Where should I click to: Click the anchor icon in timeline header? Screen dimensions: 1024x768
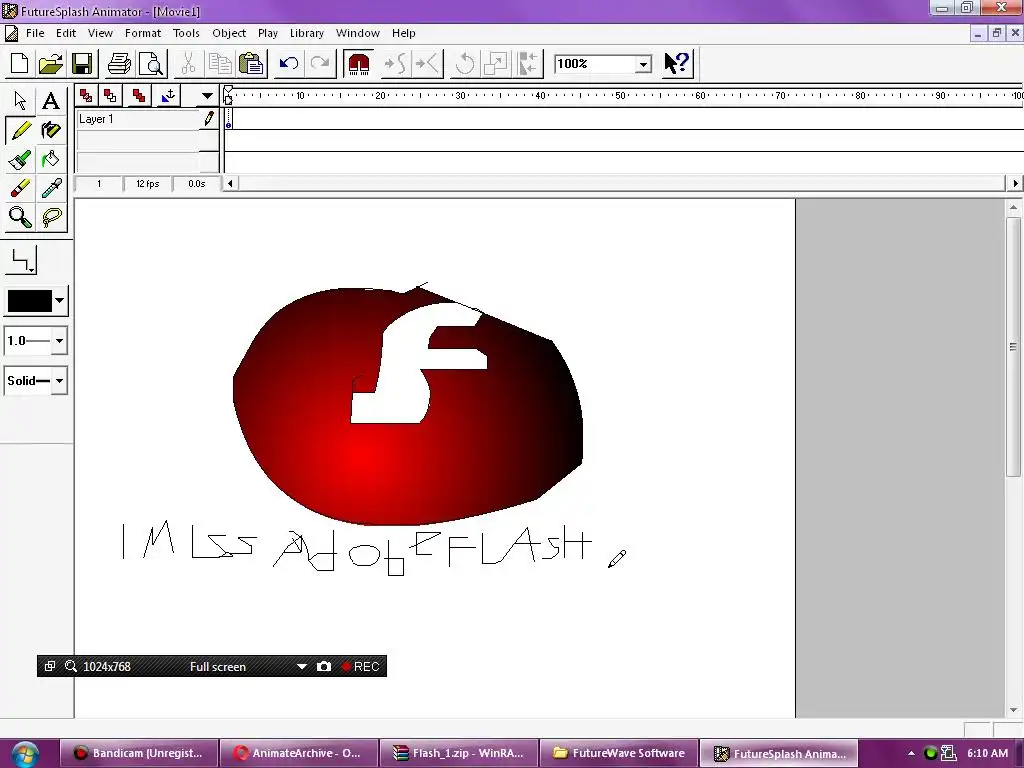tap(168, 96)
